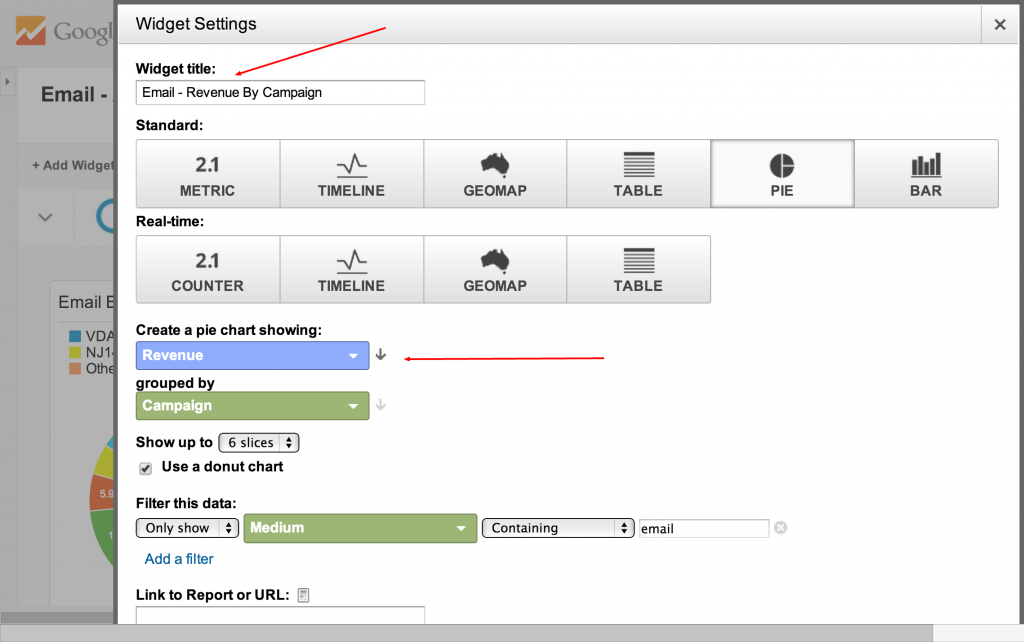Open the 6 slices dropdown
Image resolution: width=1024 pixels, height=642 pixels.
point(258,443)
